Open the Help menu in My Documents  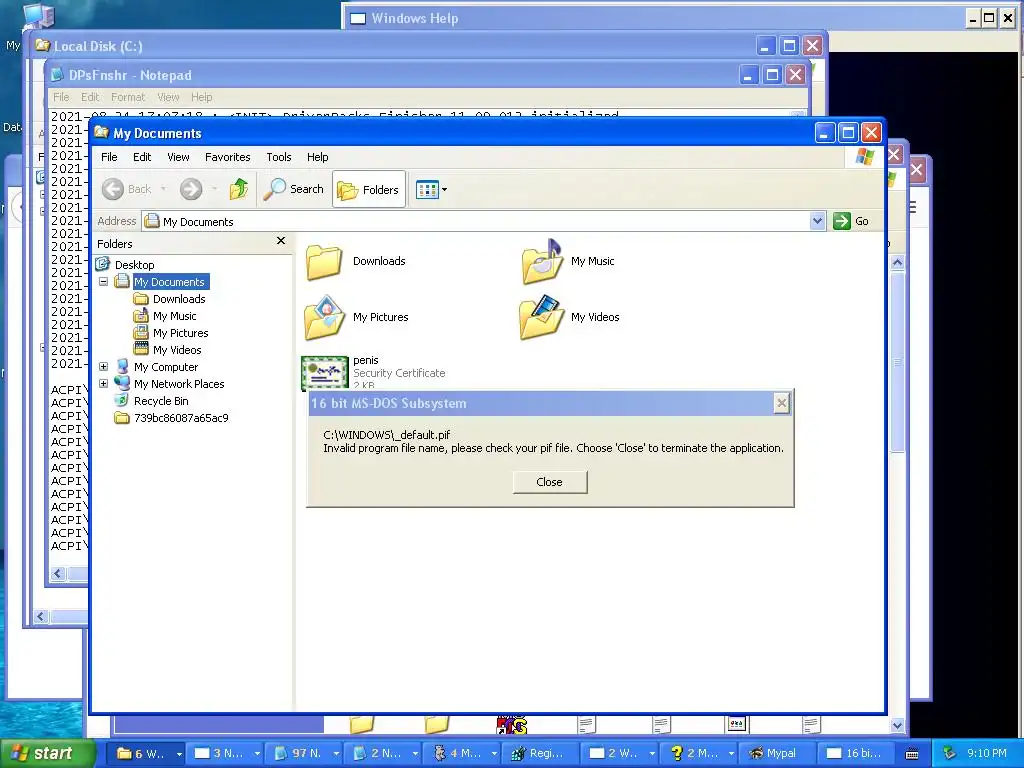(317, 157)
